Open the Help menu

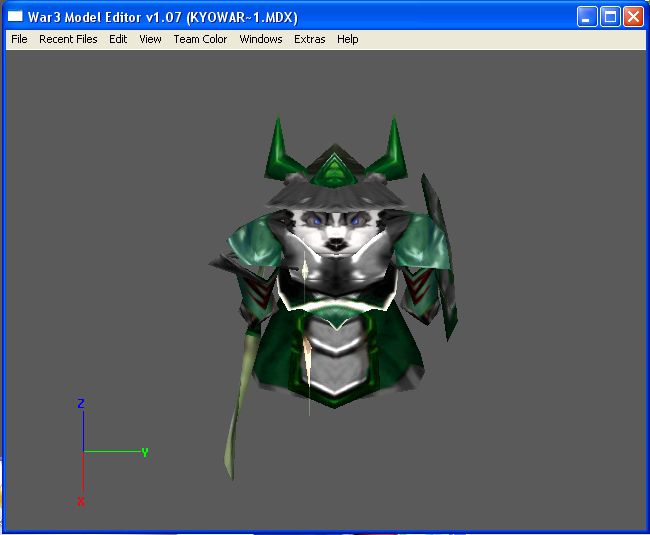[x=347, y=39]
